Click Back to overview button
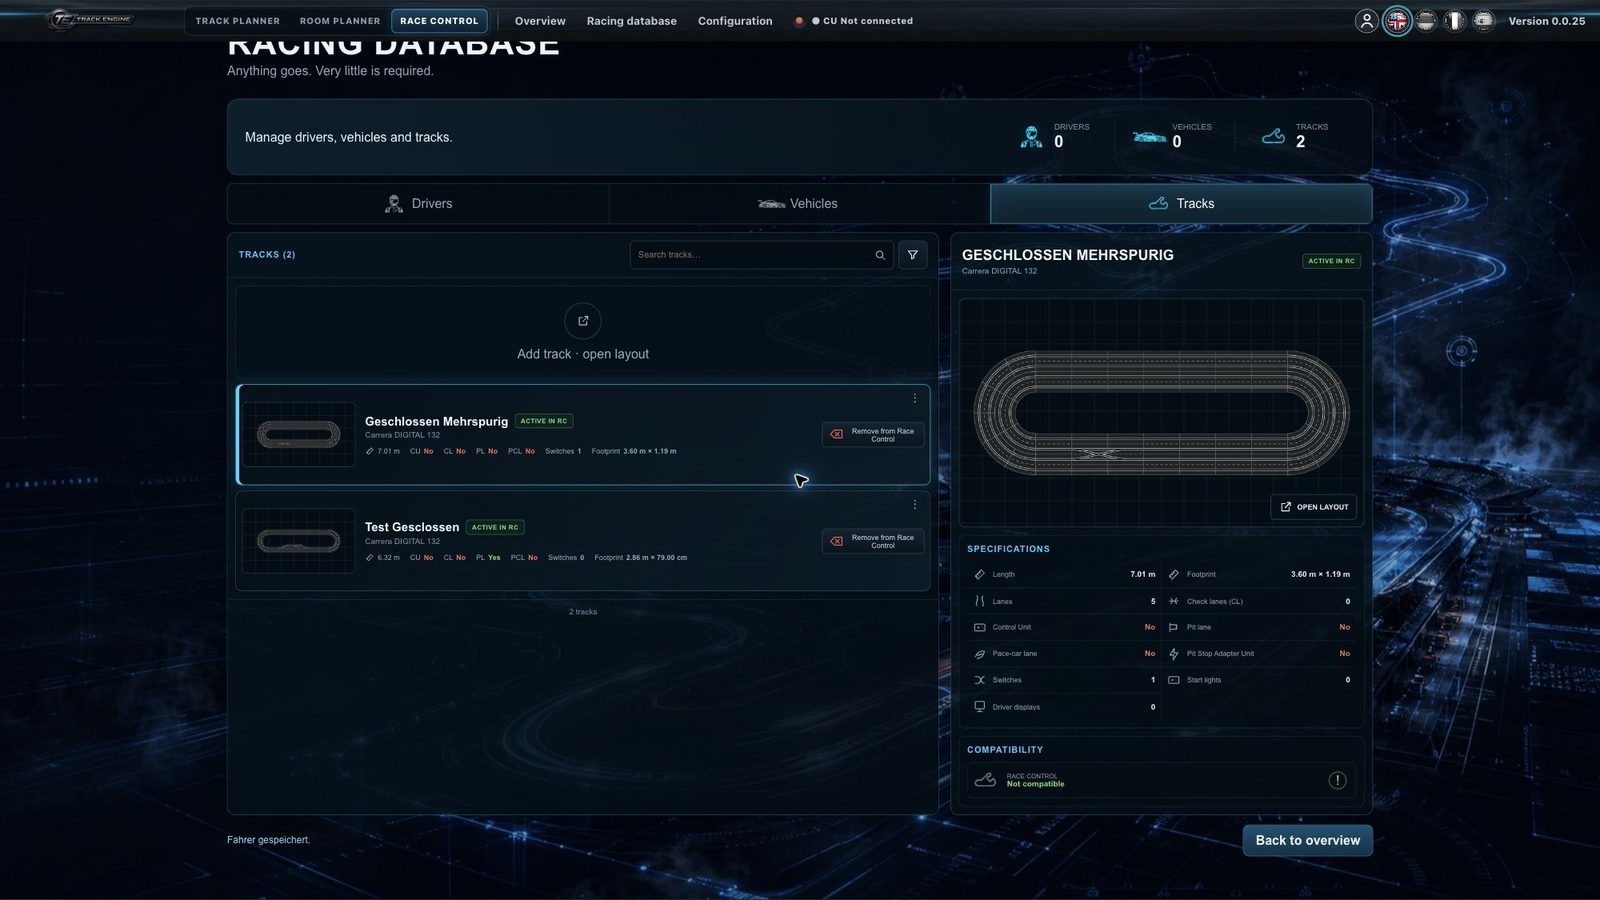Image resolution: width=1600 pixels, height=900 pixels. click(x=1307, y=840)
